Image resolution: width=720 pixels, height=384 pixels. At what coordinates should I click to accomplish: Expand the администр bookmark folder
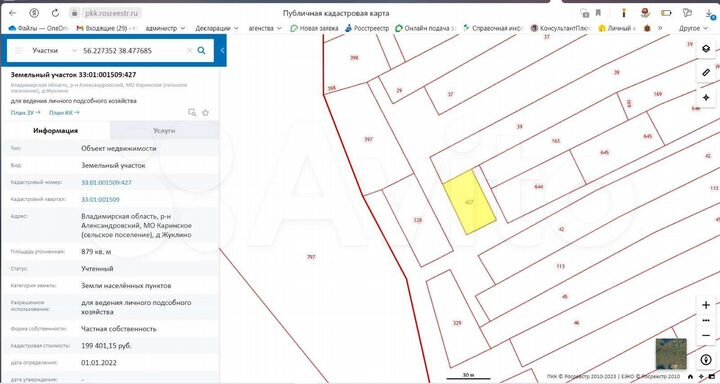(165, 28)
